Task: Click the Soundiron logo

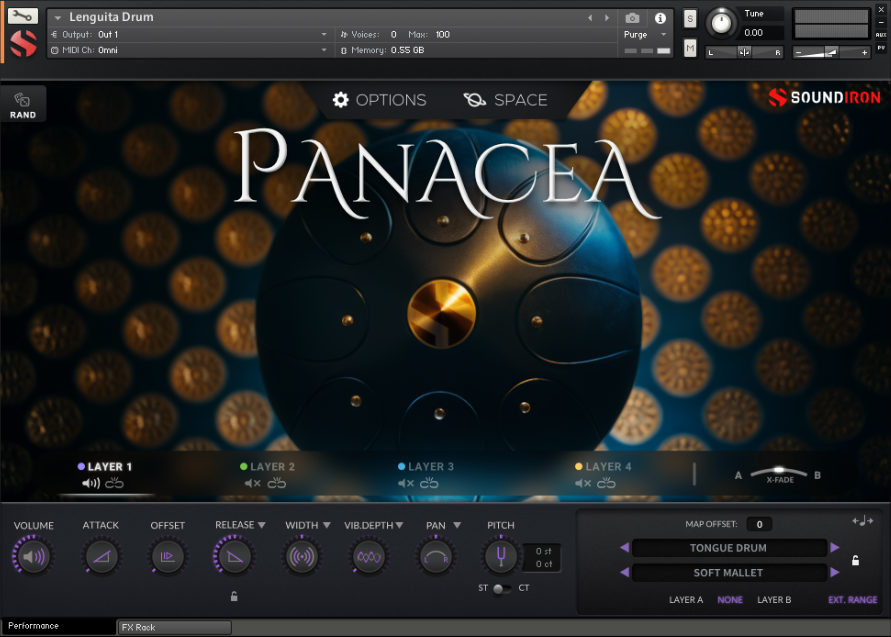Action: [824, 98]
